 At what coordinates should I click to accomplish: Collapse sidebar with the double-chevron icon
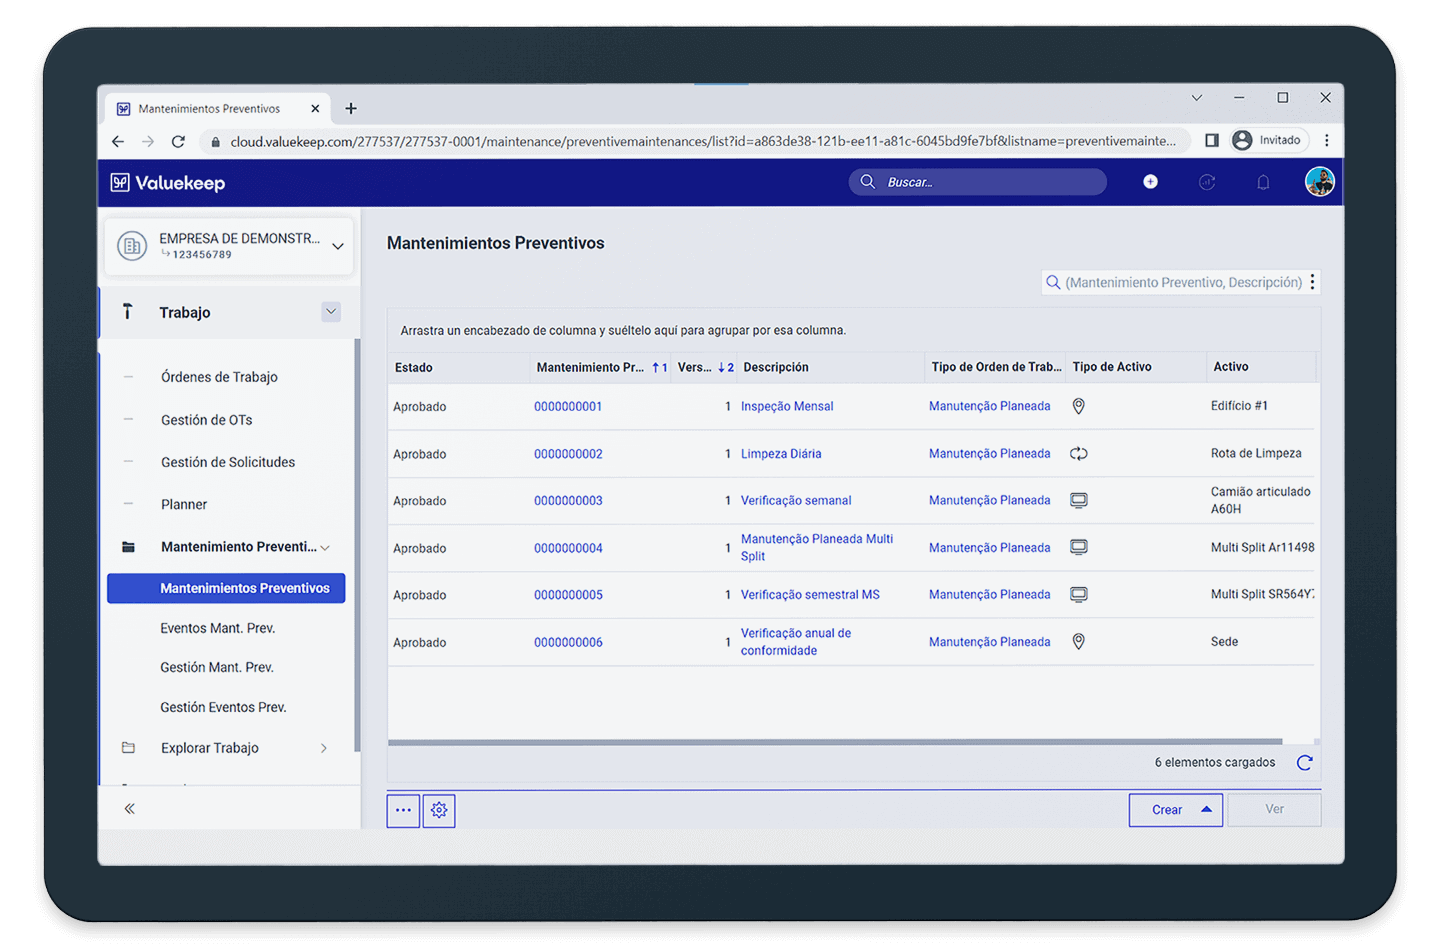129,809
